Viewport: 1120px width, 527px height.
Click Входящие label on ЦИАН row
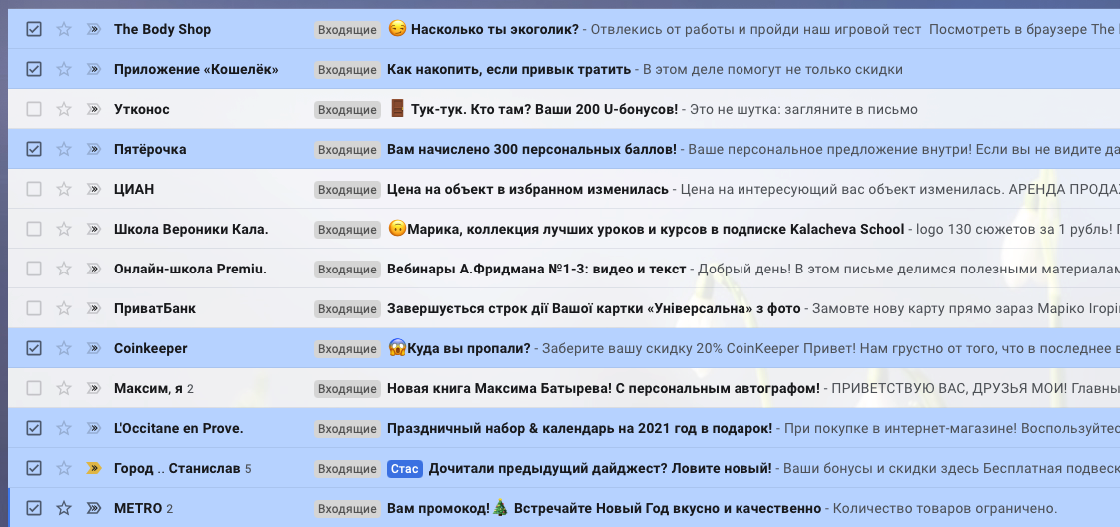tap(347, 190)
